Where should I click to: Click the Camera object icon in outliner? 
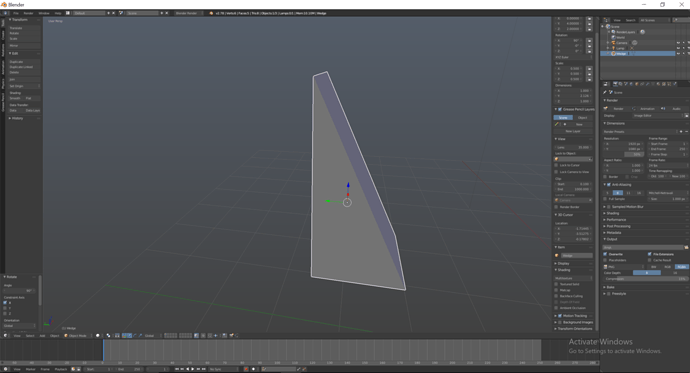(613, 43)
